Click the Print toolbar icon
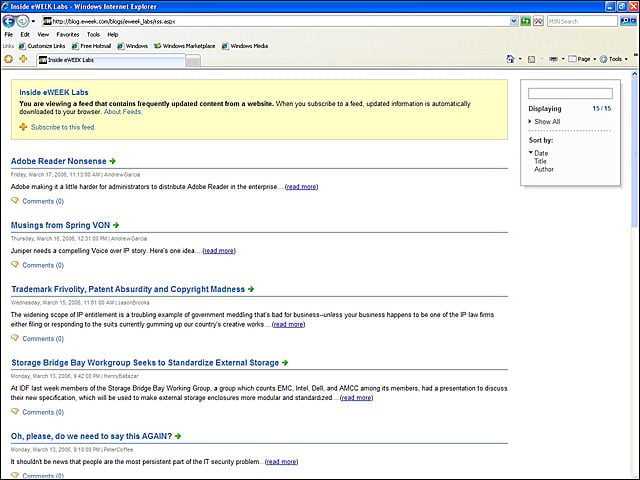This screenshot has width=640, height=480. 553,59
